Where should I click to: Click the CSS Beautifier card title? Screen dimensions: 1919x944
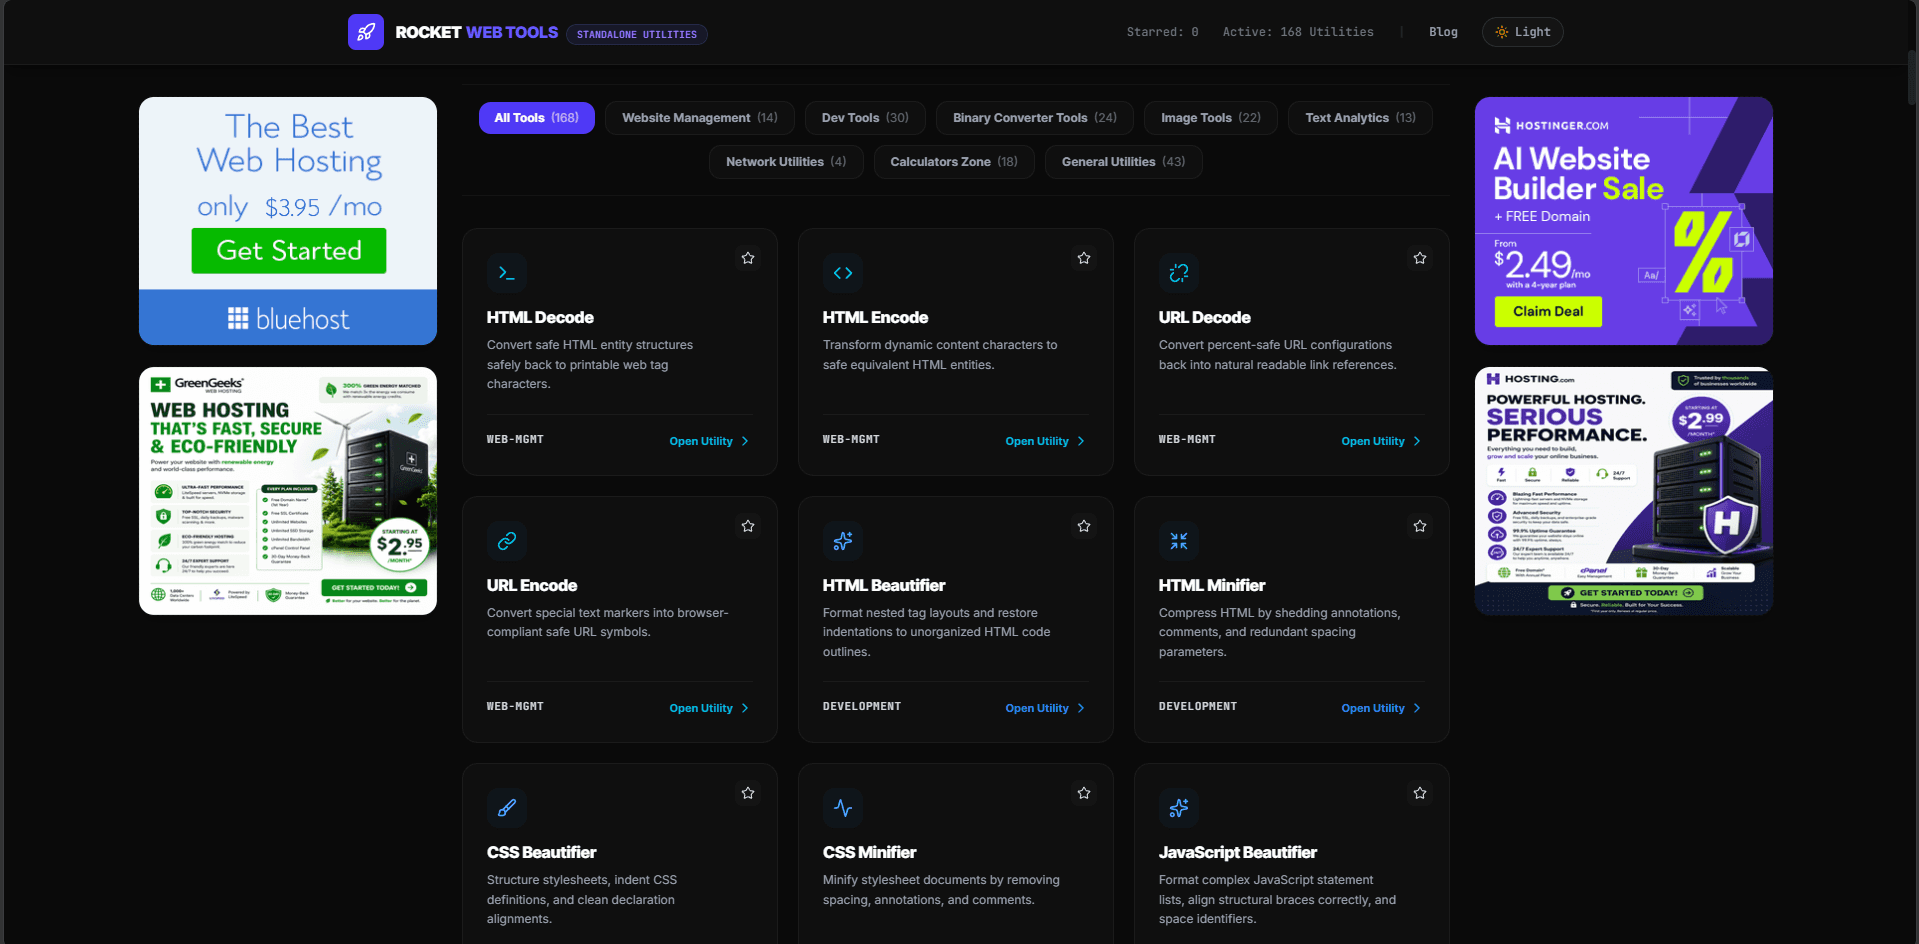[541, 852]
